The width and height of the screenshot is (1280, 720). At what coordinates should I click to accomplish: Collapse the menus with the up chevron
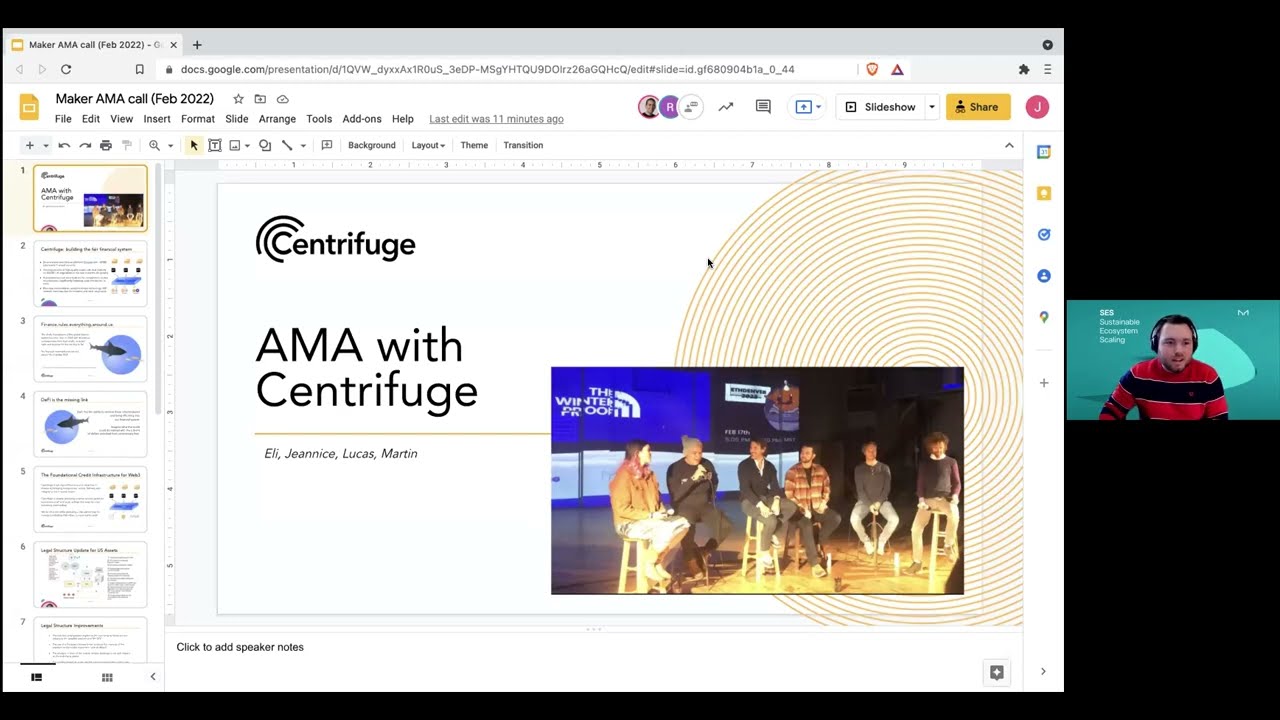coord(1009,145)
